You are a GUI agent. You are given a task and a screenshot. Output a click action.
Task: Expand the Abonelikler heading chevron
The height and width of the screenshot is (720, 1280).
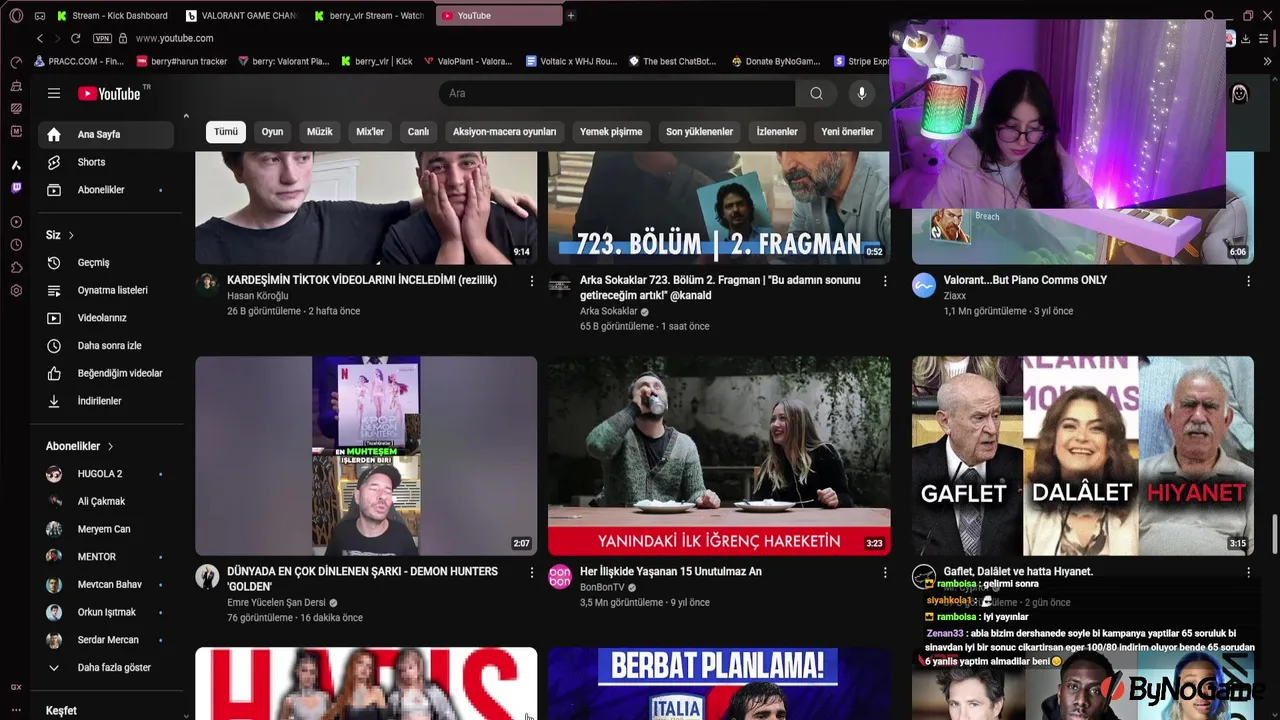pyautogui.click(x=110, y=446)
